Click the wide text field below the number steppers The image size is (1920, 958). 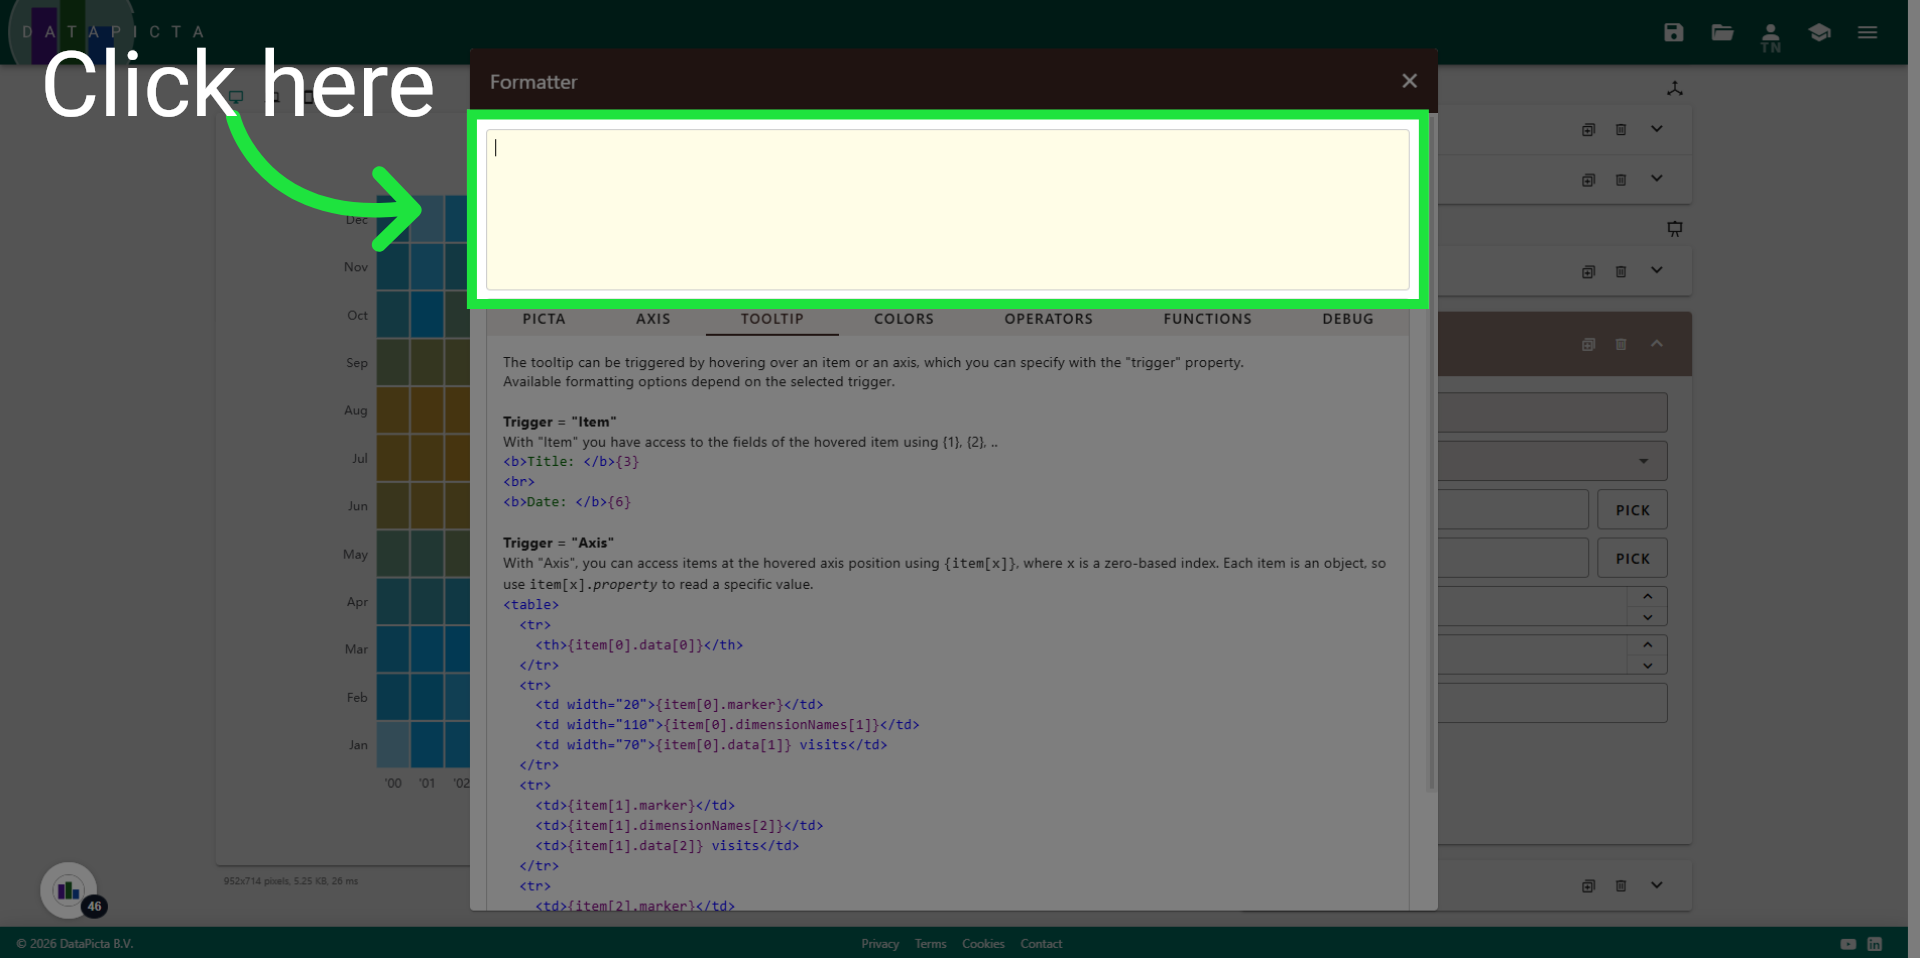pos(1553,703)
